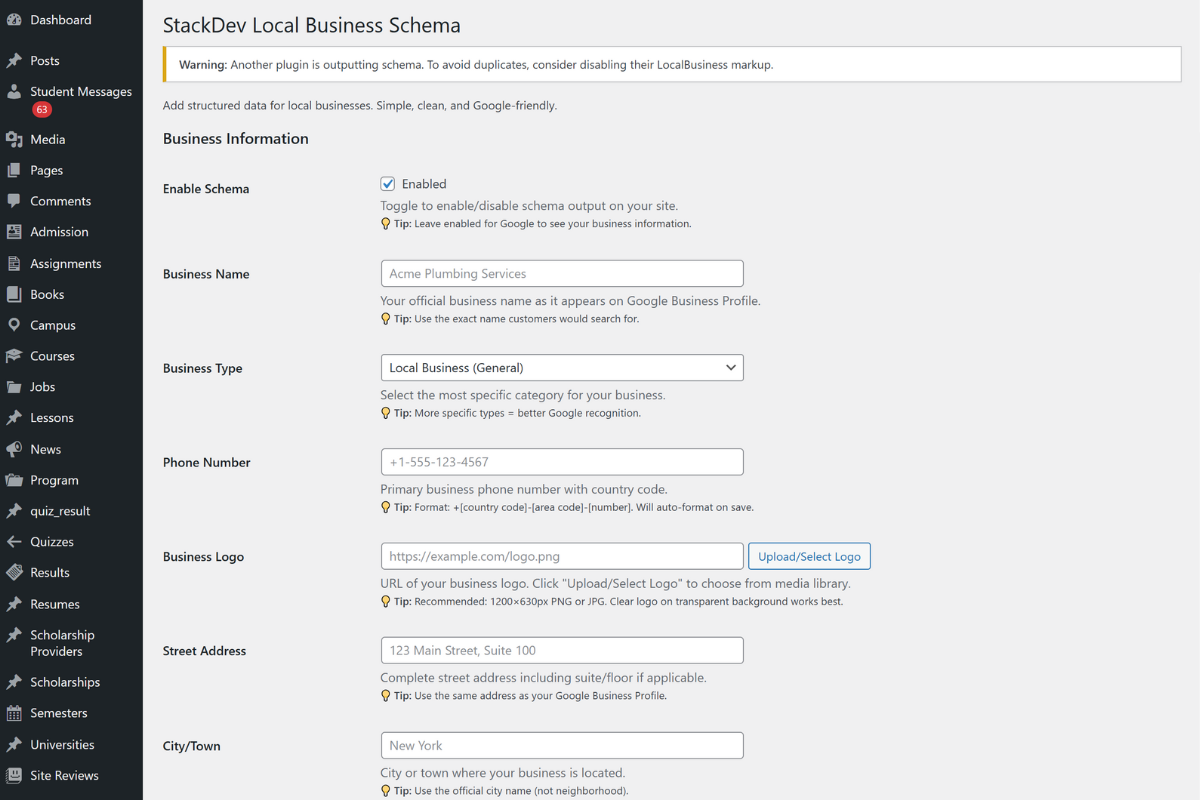Click the Semesters calendar icon
The height and width of the screenshot is (800, 1200).
coord(14,713)
